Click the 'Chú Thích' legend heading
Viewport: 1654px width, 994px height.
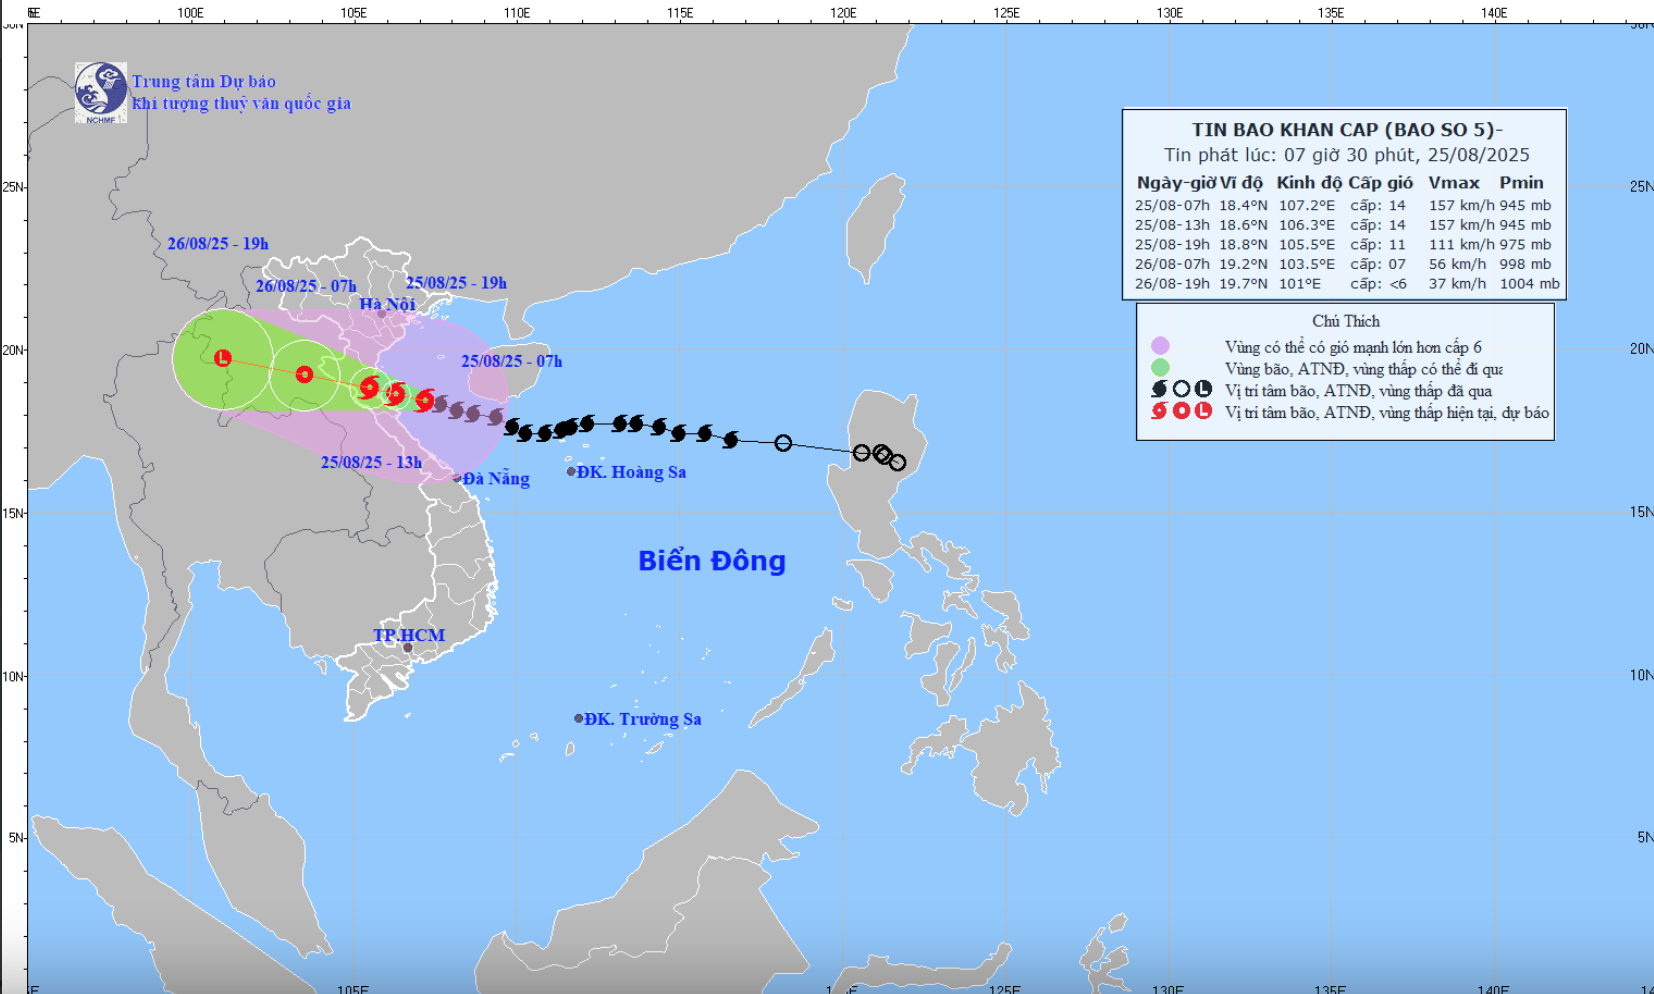1346,321
